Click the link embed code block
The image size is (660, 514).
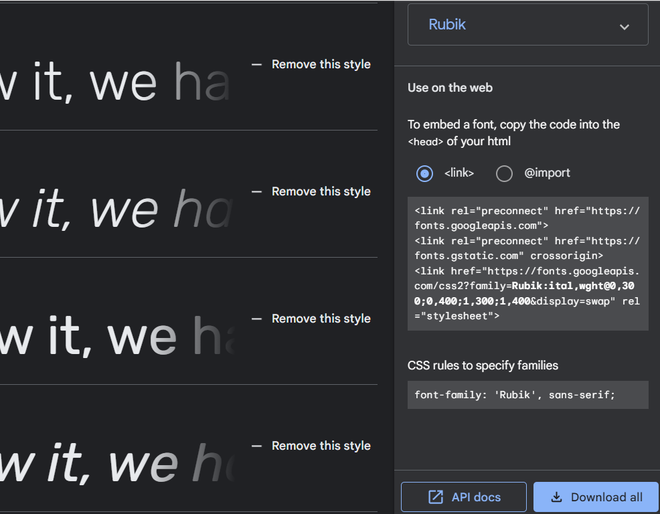pos(527,262)
